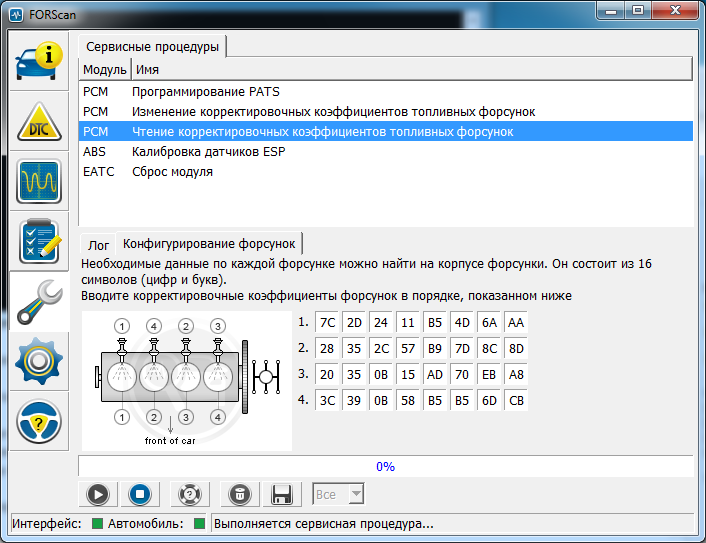Click injector 1 field '7C'
The image size is (706, 543).
point(327,322)
